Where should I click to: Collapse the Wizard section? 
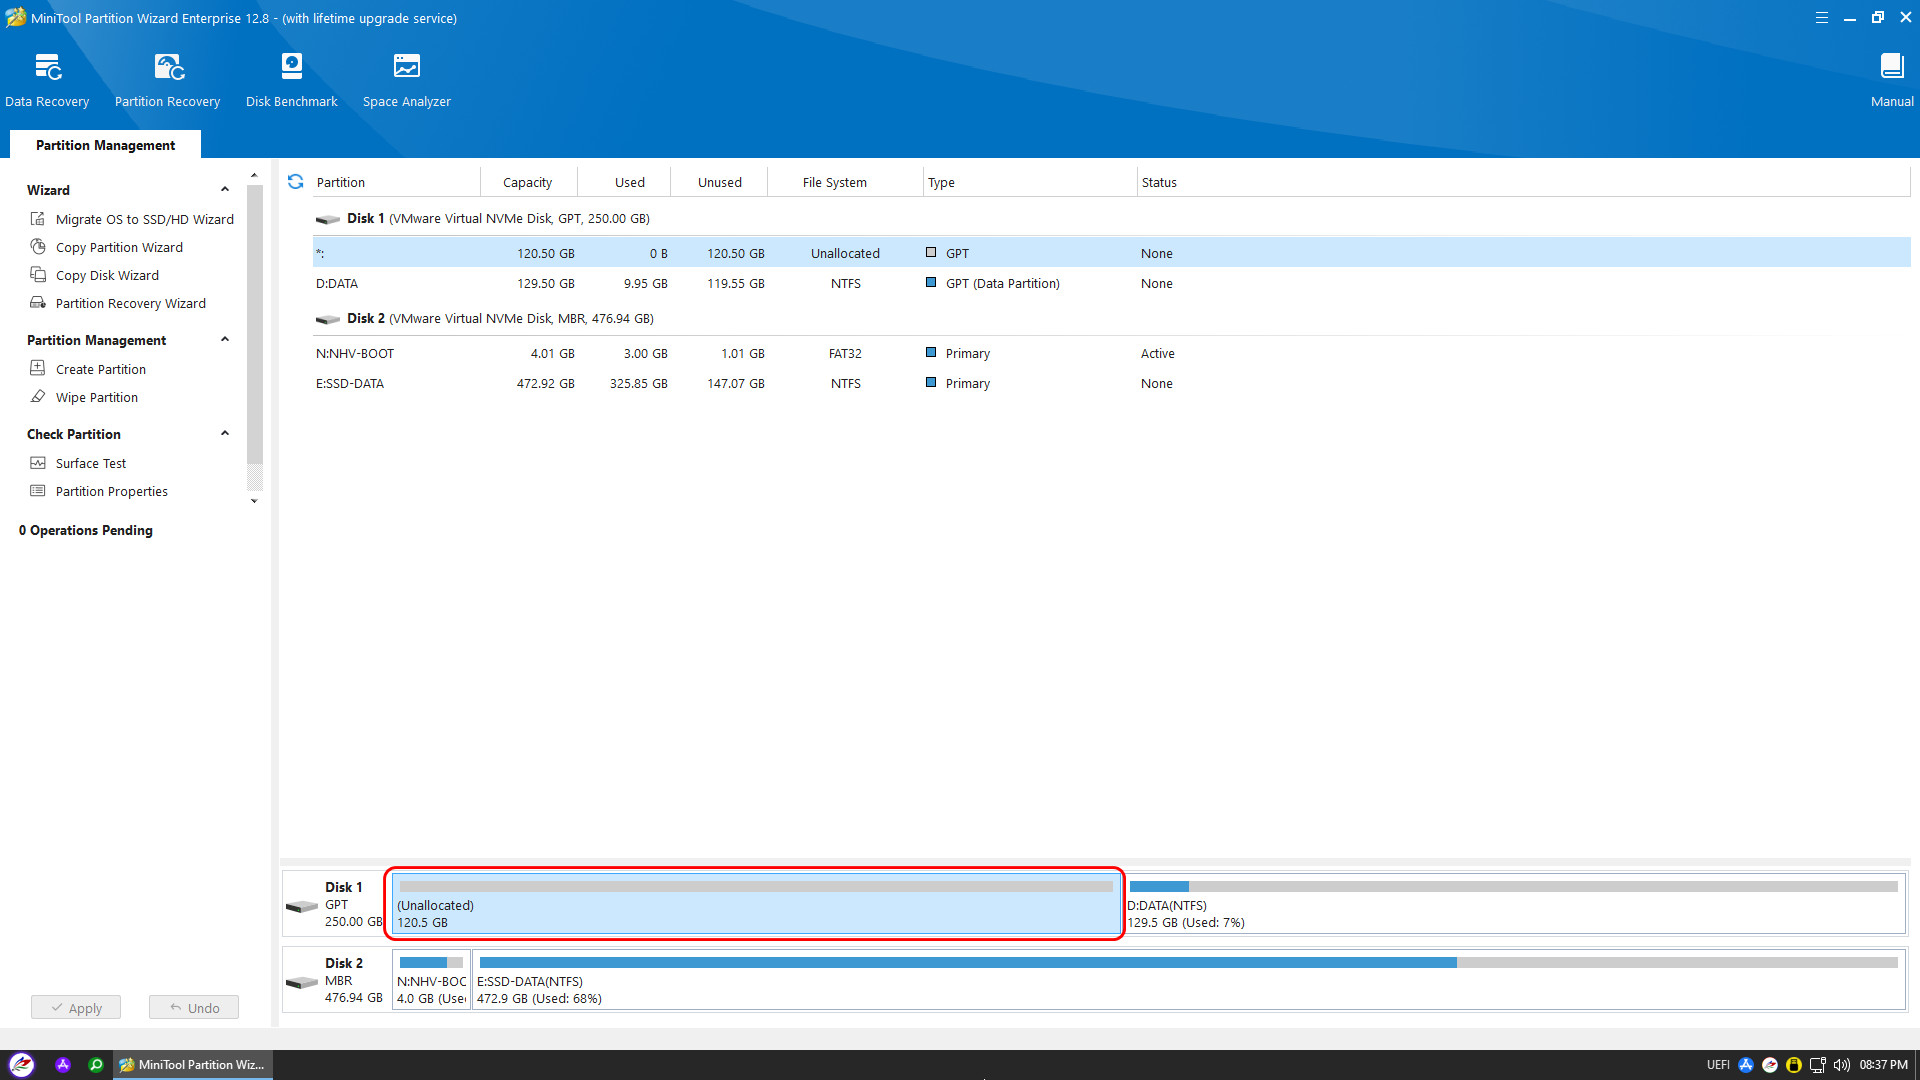(x=225, y=190)
